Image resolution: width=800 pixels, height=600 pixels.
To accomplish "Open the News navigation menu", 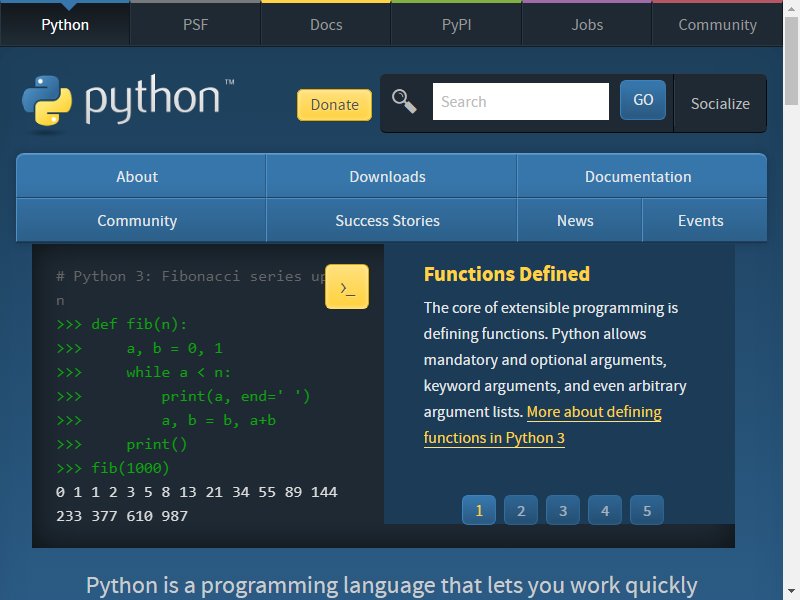I will coord(580,220).
